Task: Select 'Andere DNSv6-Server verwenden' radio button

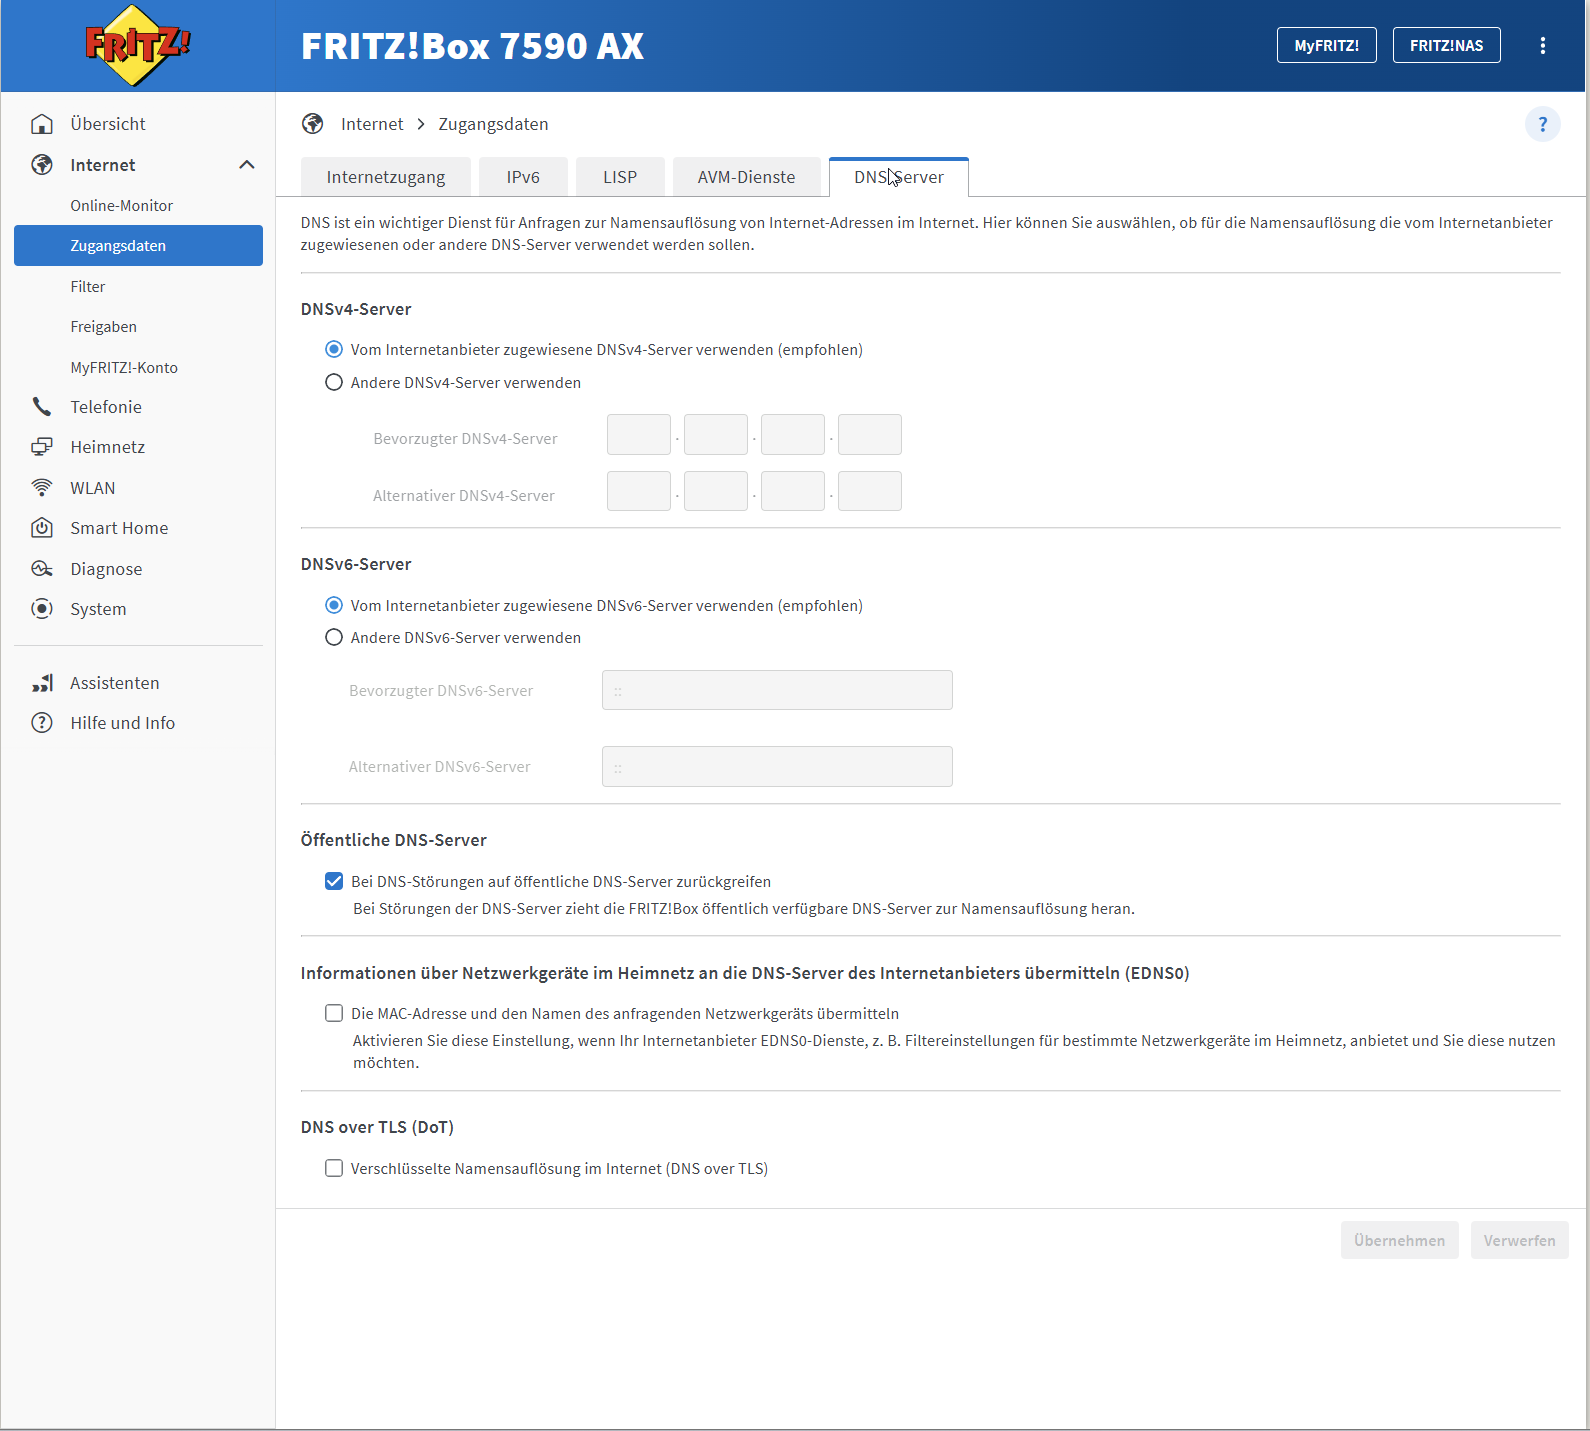Action: (334, 638)
